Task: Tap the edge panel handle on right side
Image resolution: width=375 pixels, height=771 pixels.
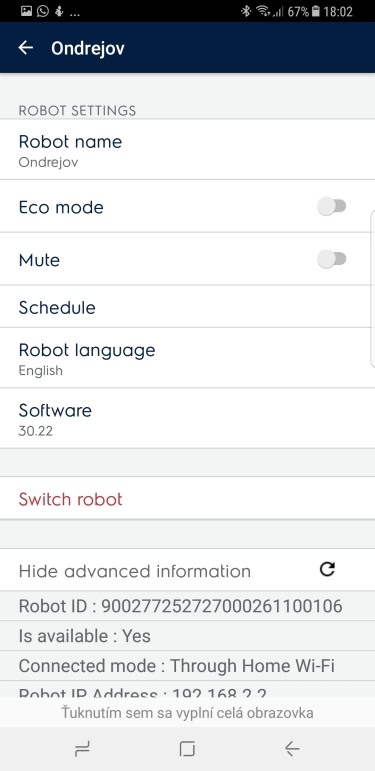Action: point(372,289)
